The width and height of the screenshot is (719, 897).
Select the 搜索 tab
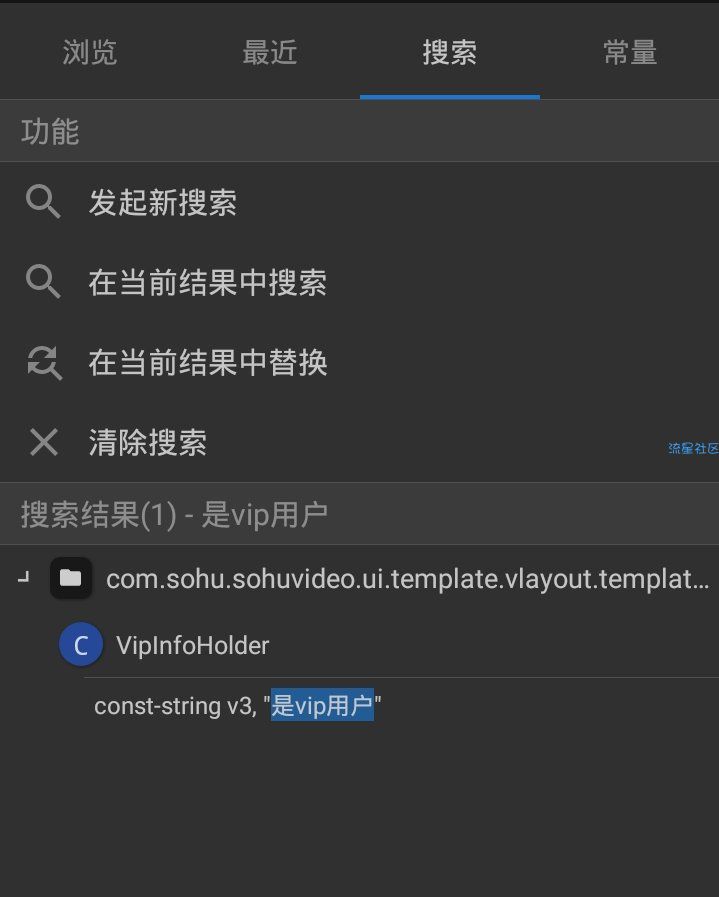pyautogui.click(x=450, y=53)
